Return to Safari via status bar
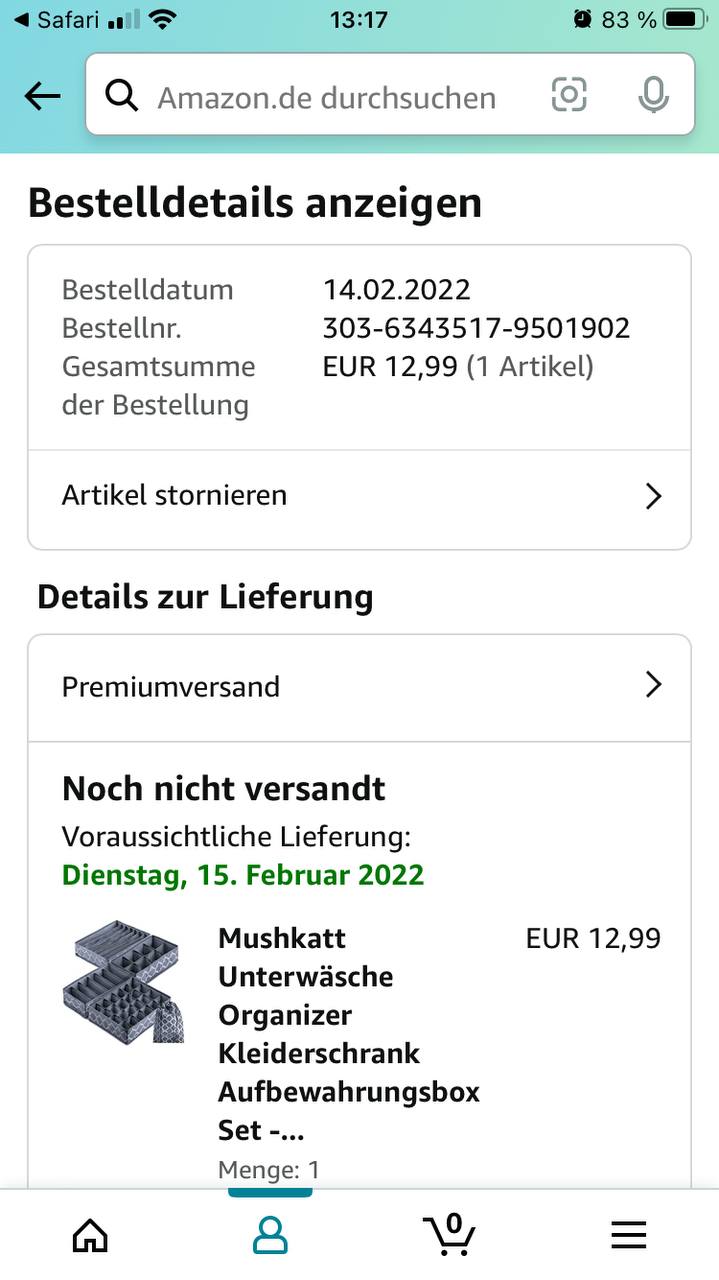The image size is (719, 1280). pos(58,19)
